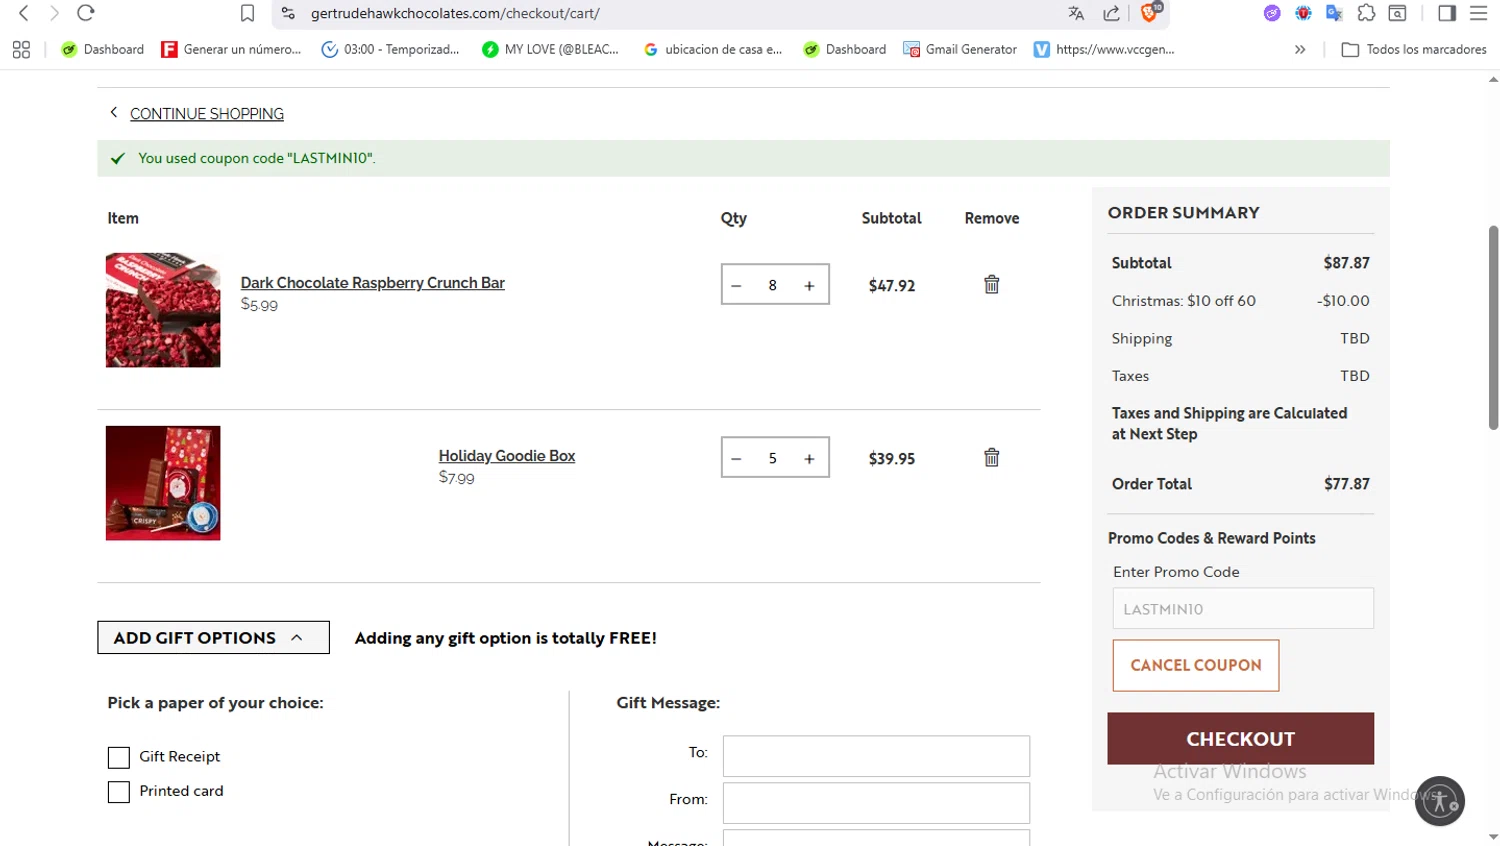Open Holiday Goodie Box product link
The width and height of the screenshot is (1500, 846).
[507, 456]
